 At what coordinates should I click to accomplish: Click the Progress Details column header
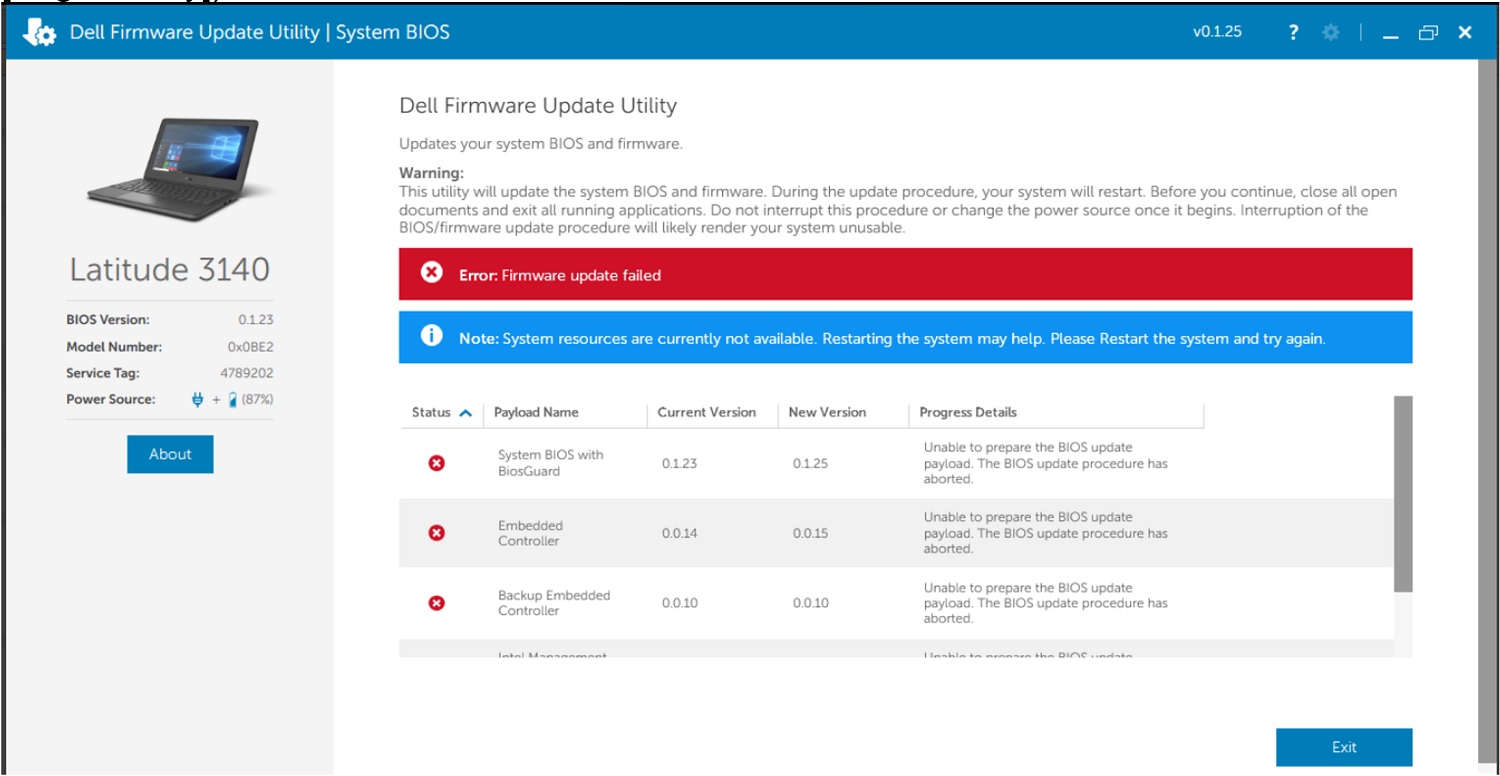pyautogui.click(x=968, y=412)
